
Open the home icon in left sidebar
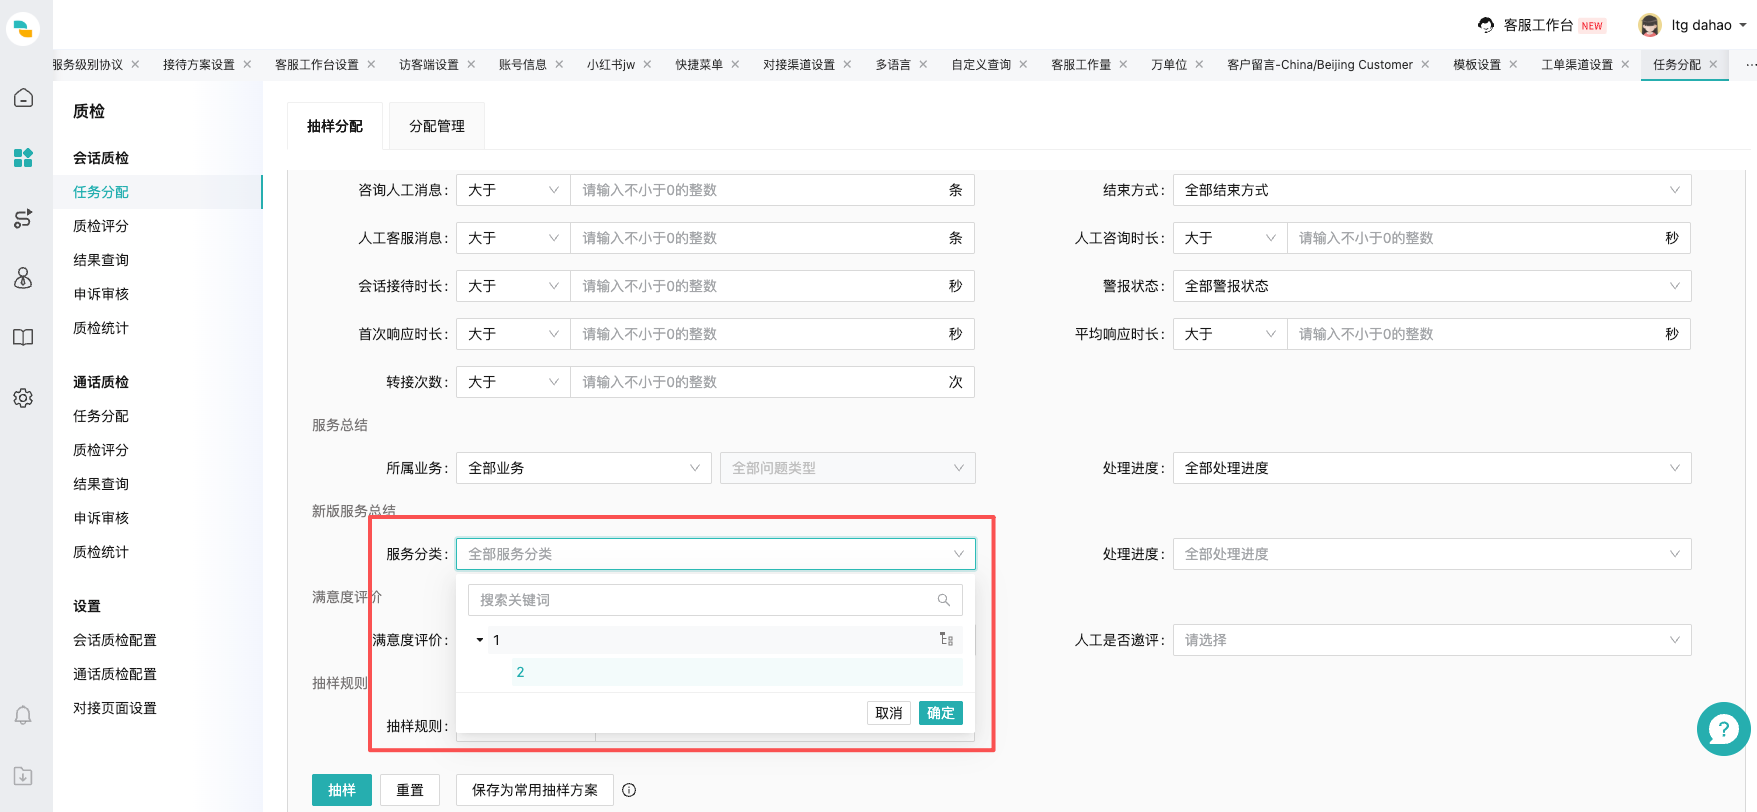(23, 98)
